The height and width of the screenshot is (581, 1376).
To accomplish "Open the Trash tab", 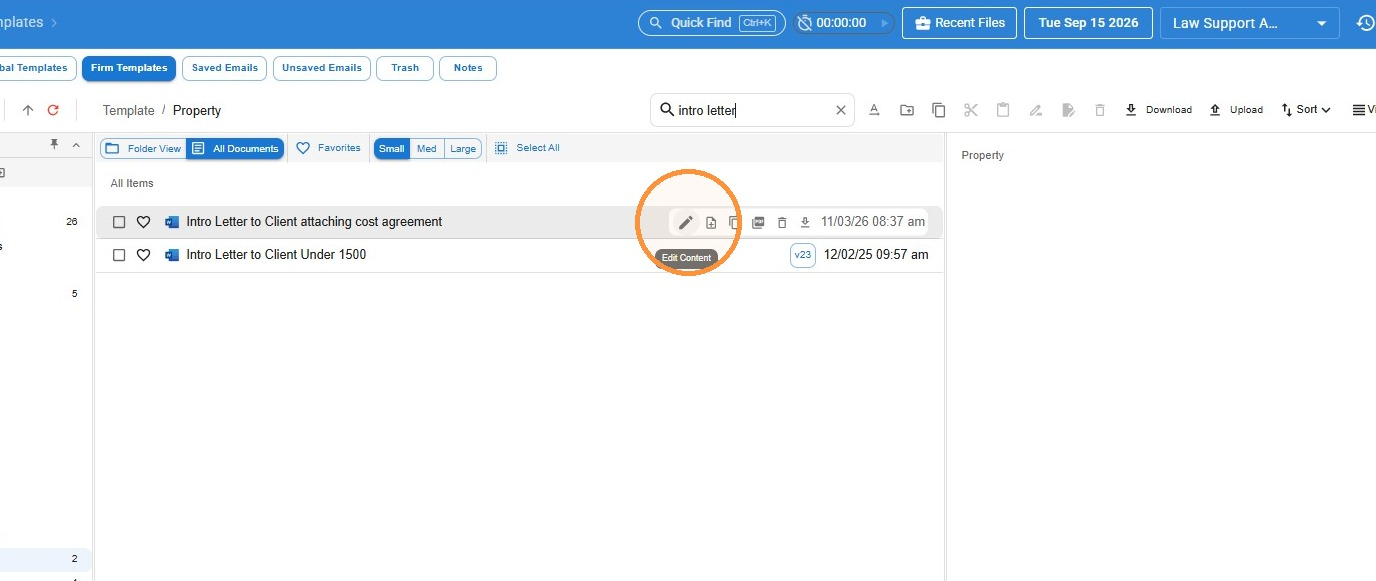I will pos(405,68).
